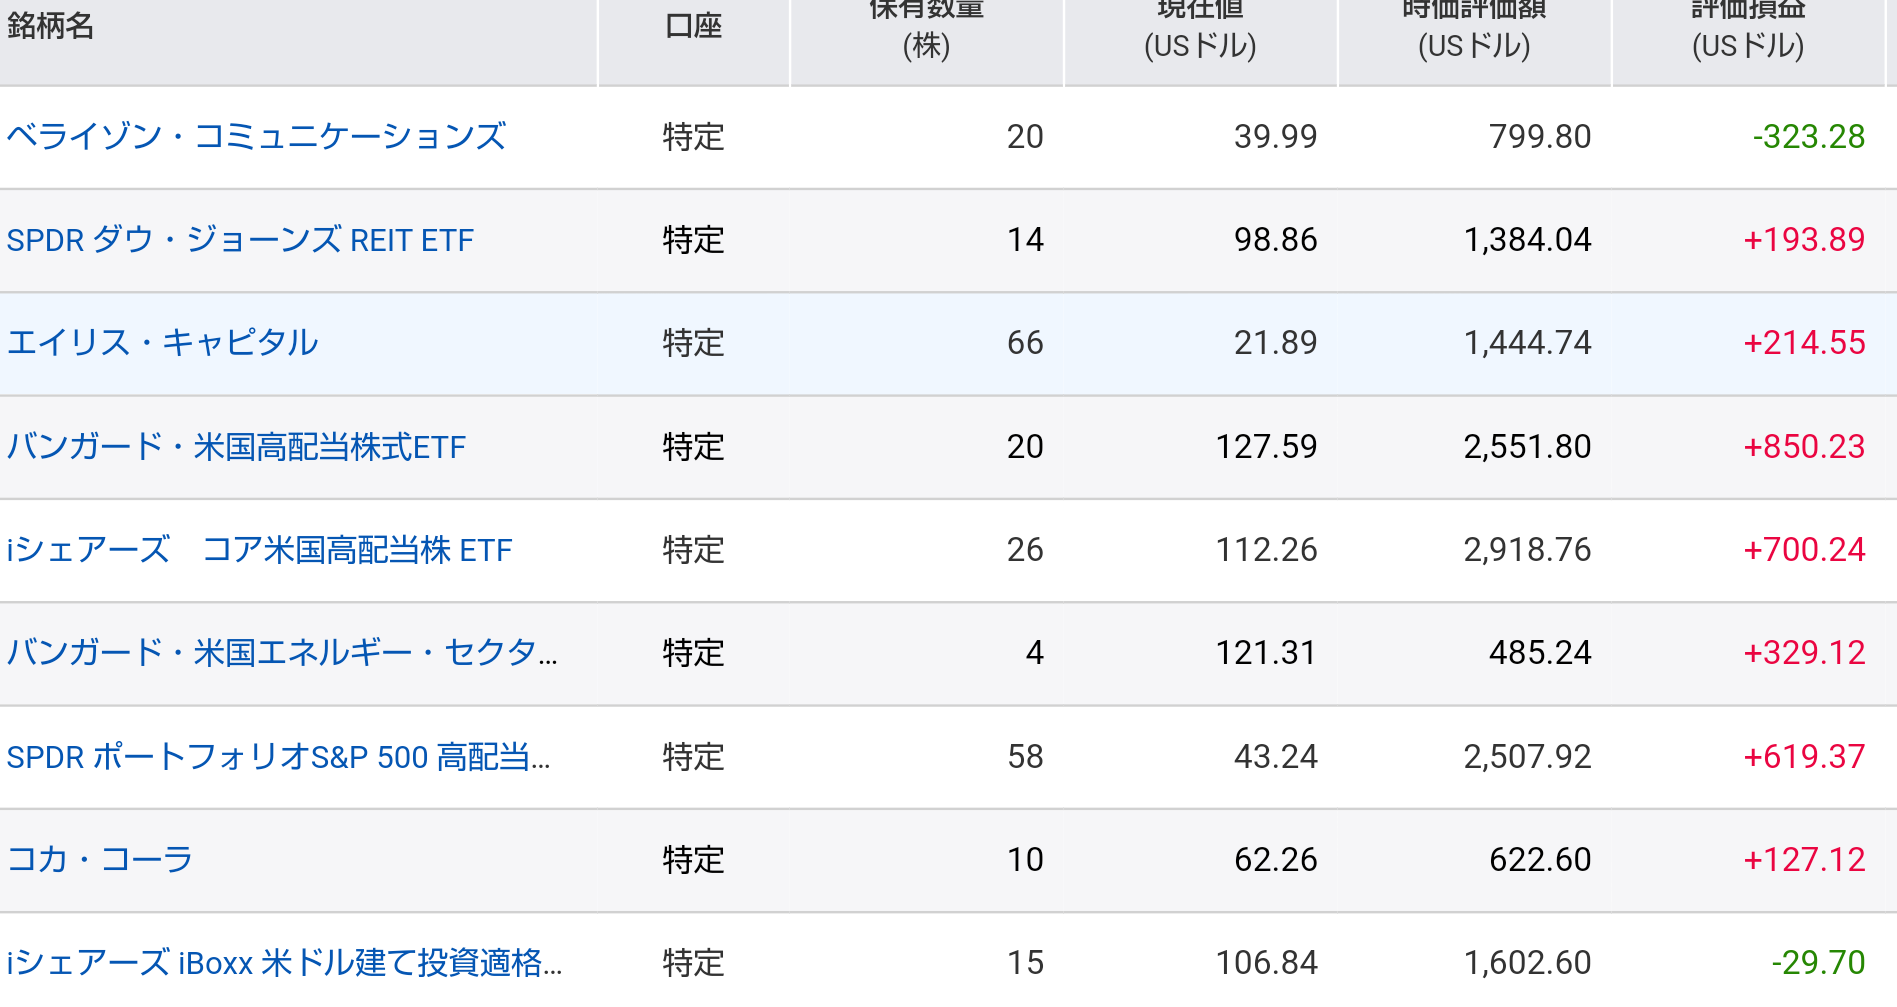
Task: Click the 口座 column header
Action: point(693,26)
